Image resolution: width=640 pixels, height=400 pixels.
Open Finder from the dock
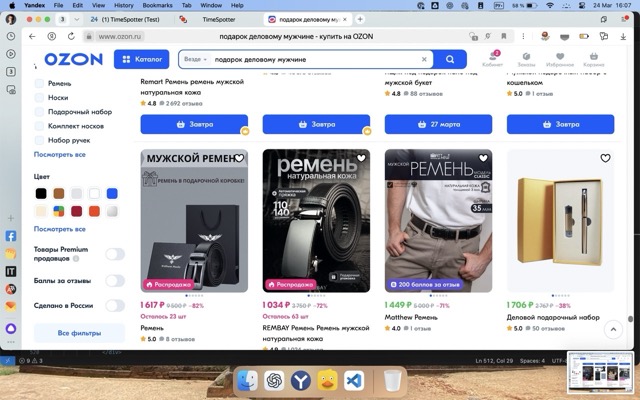pyautogui.click(x=247, y=380)
